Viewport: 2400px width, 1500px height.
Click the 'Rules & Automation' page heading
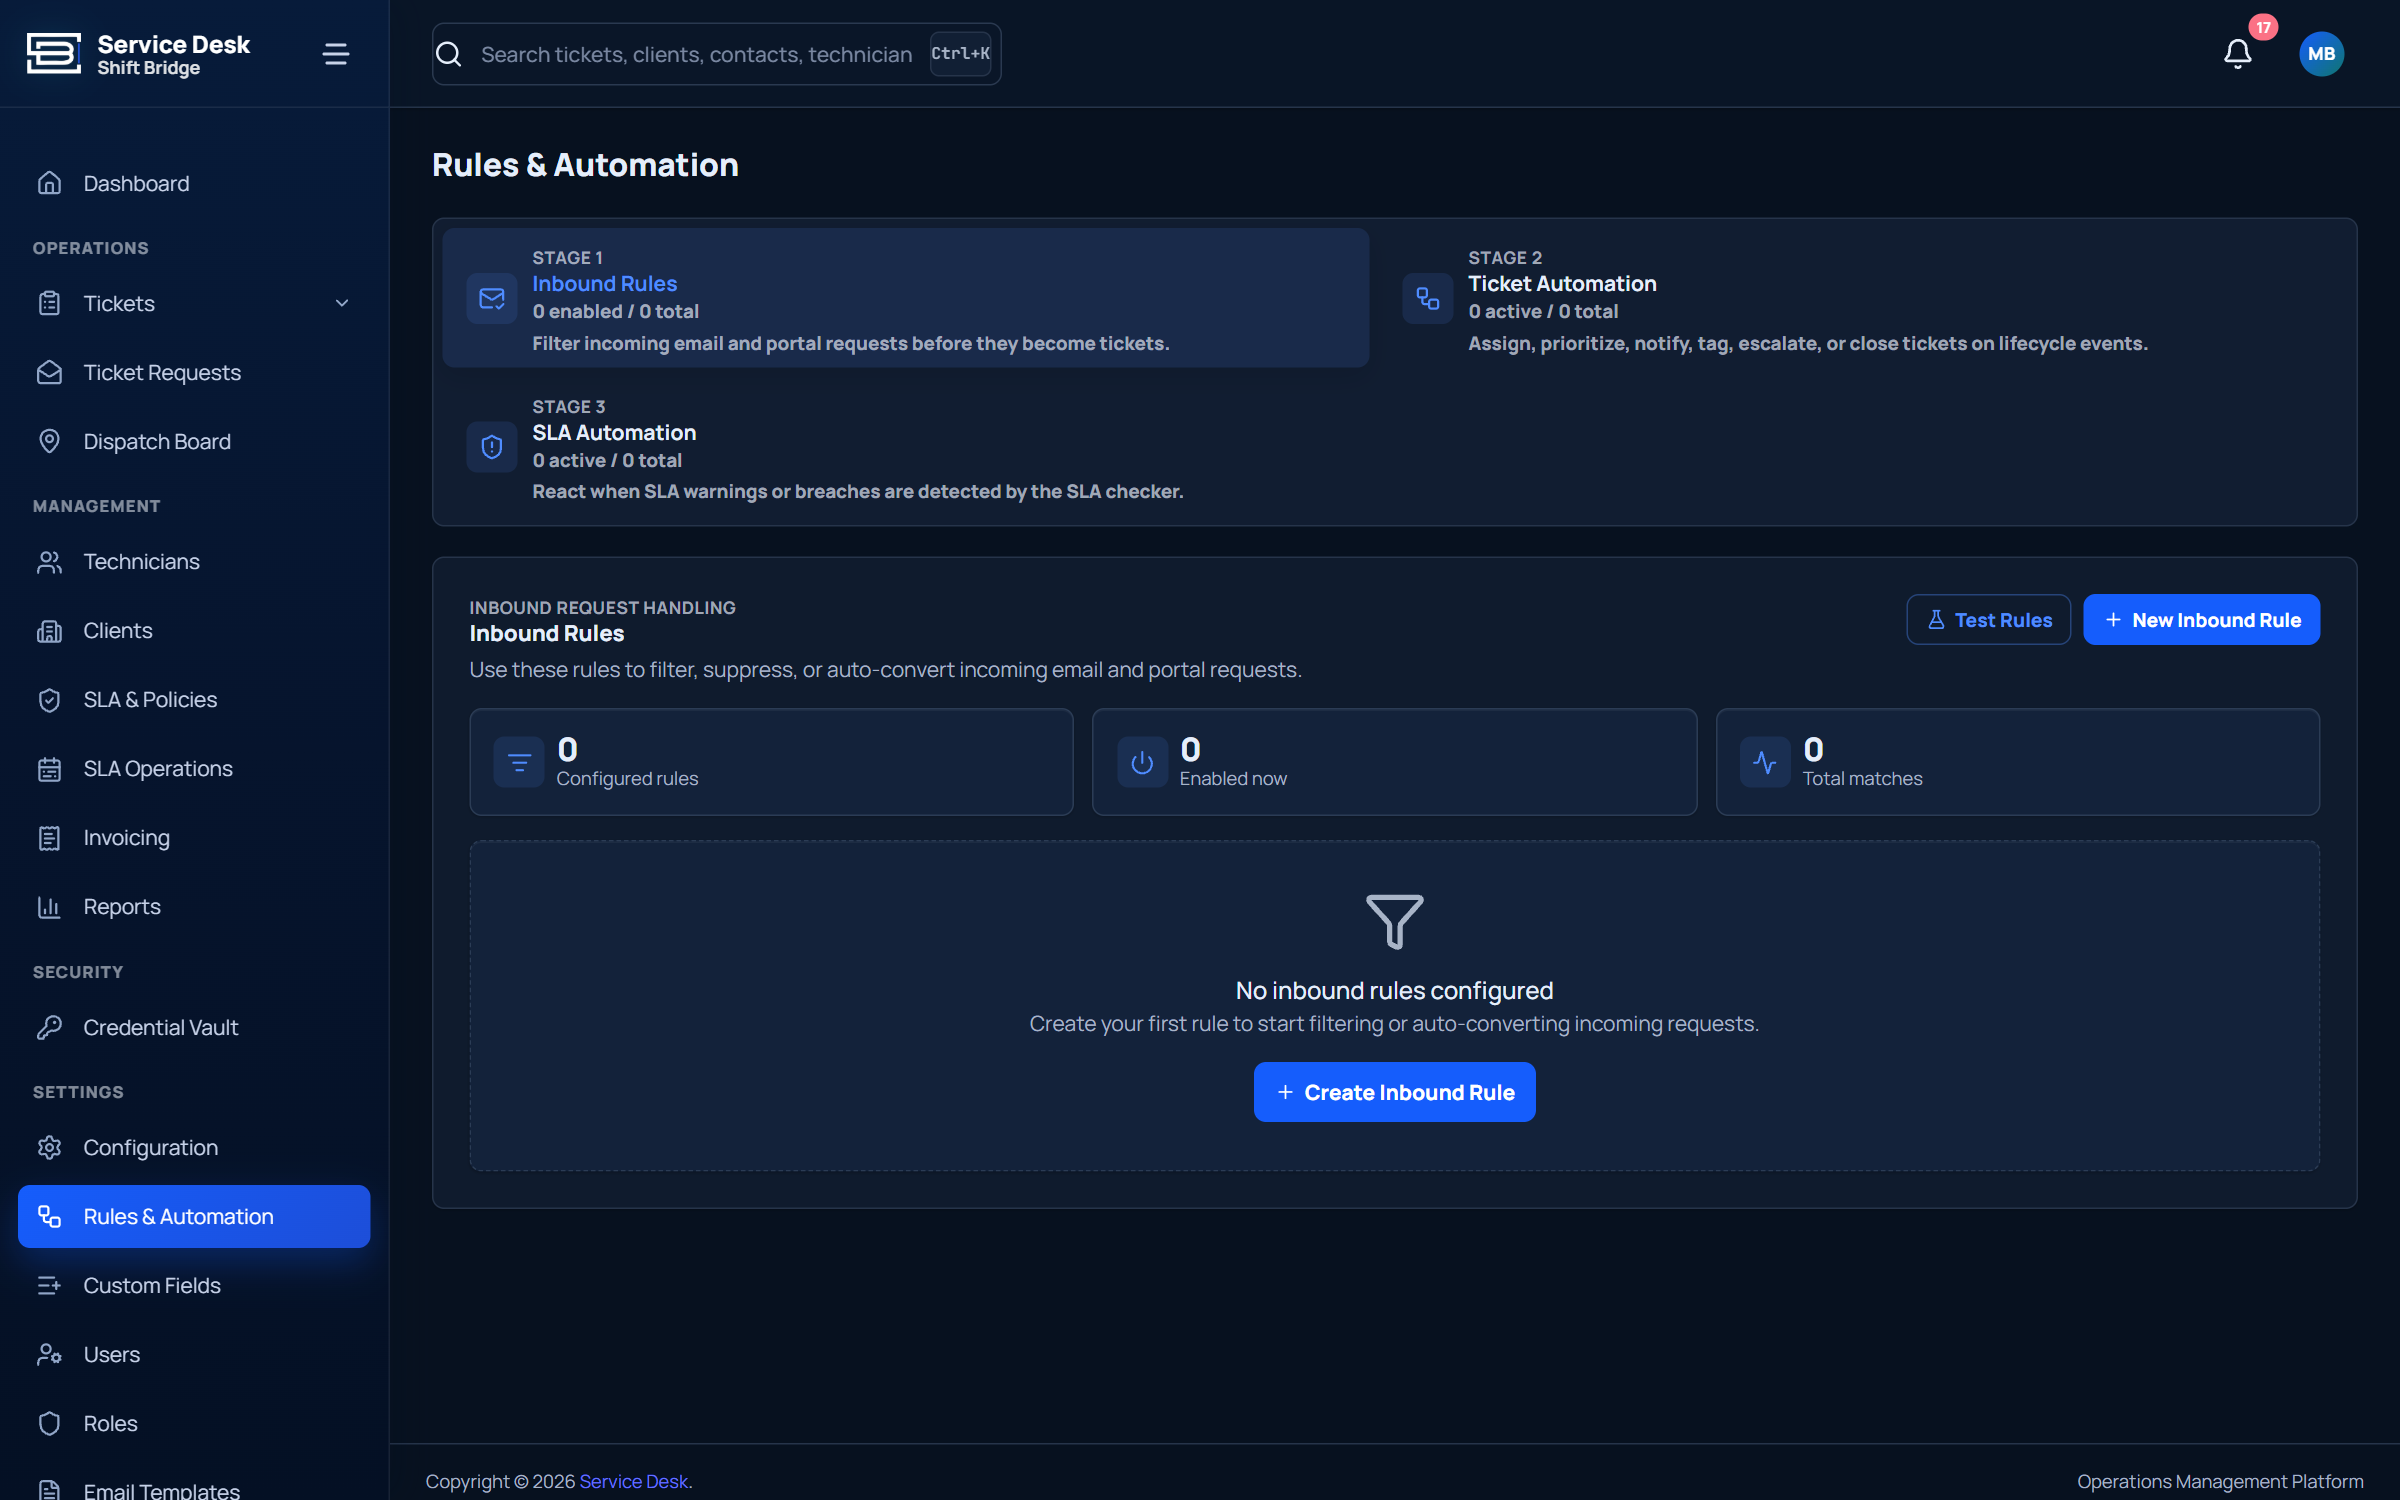click(x=585, y=165)
